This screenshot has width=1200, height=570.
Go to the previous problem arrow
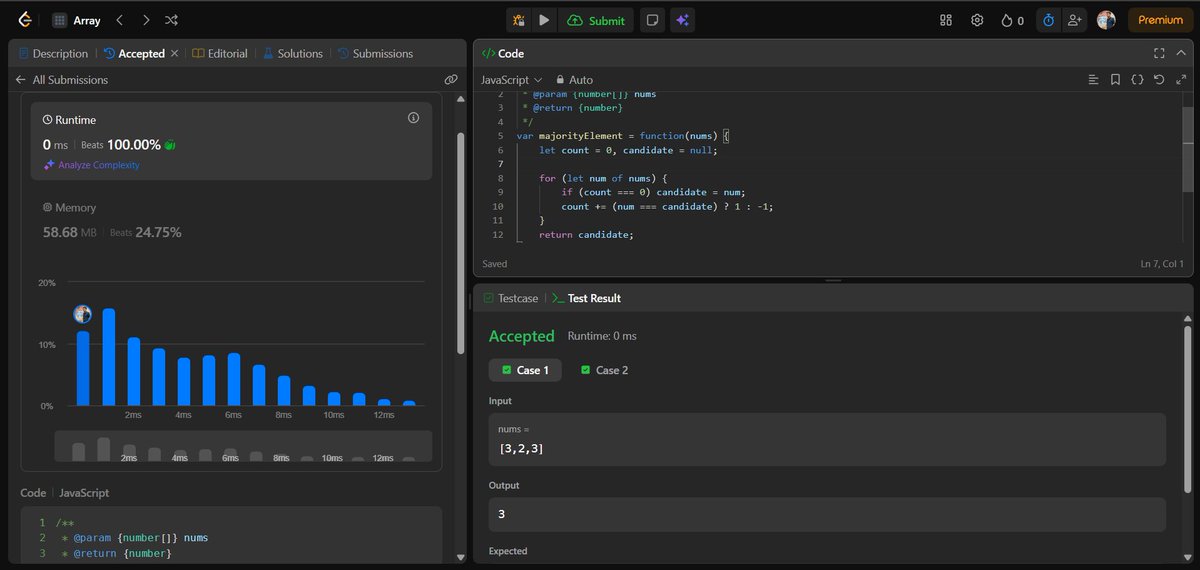[120, 20]
